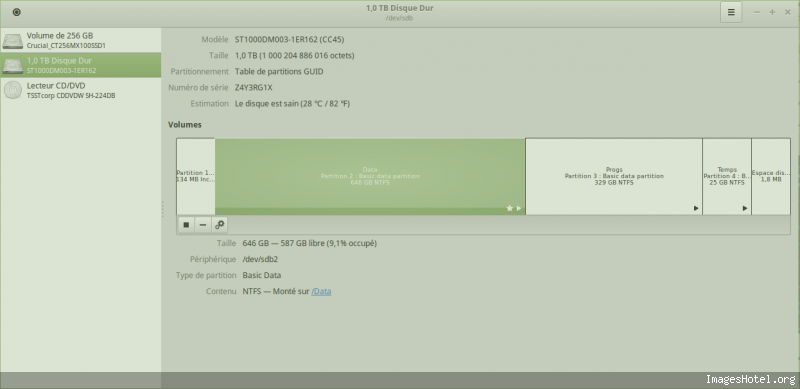This screenshot has height=389, width=800.
Task: Click the star icon on Data partition
Action: point(509,208)
